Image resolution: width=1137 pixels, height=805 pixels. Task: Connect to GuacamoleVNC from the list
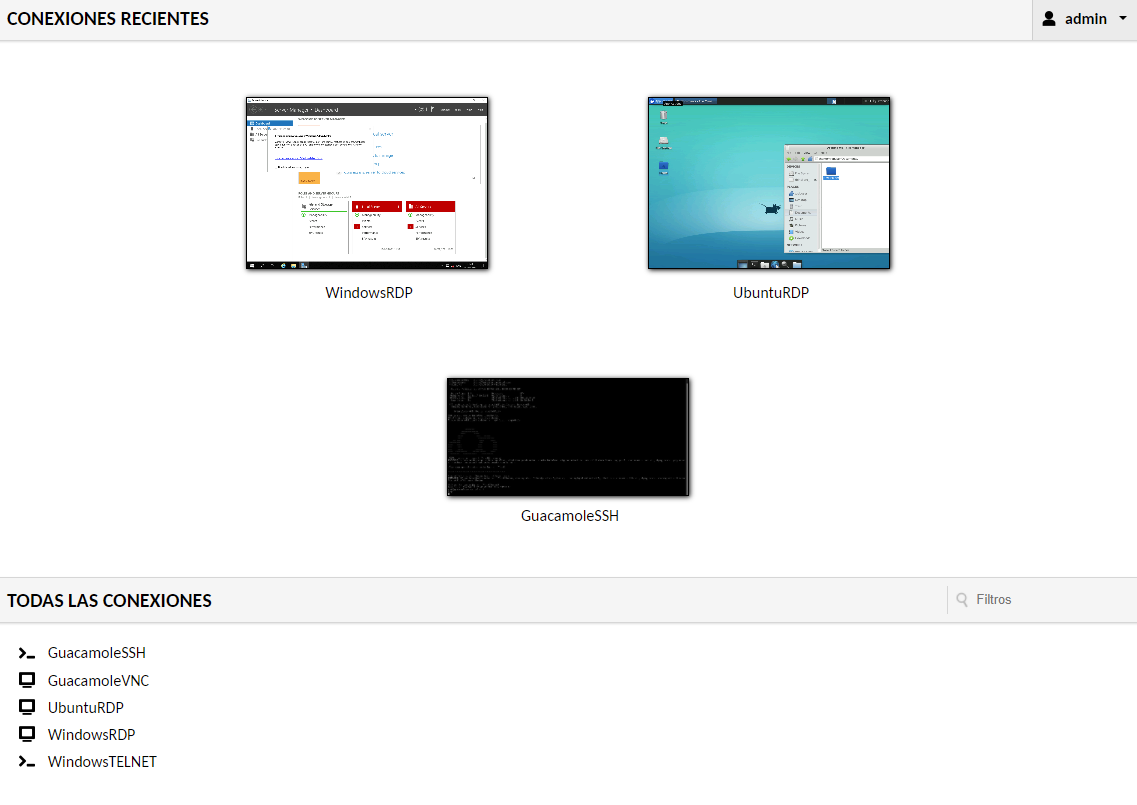[99, 680]
